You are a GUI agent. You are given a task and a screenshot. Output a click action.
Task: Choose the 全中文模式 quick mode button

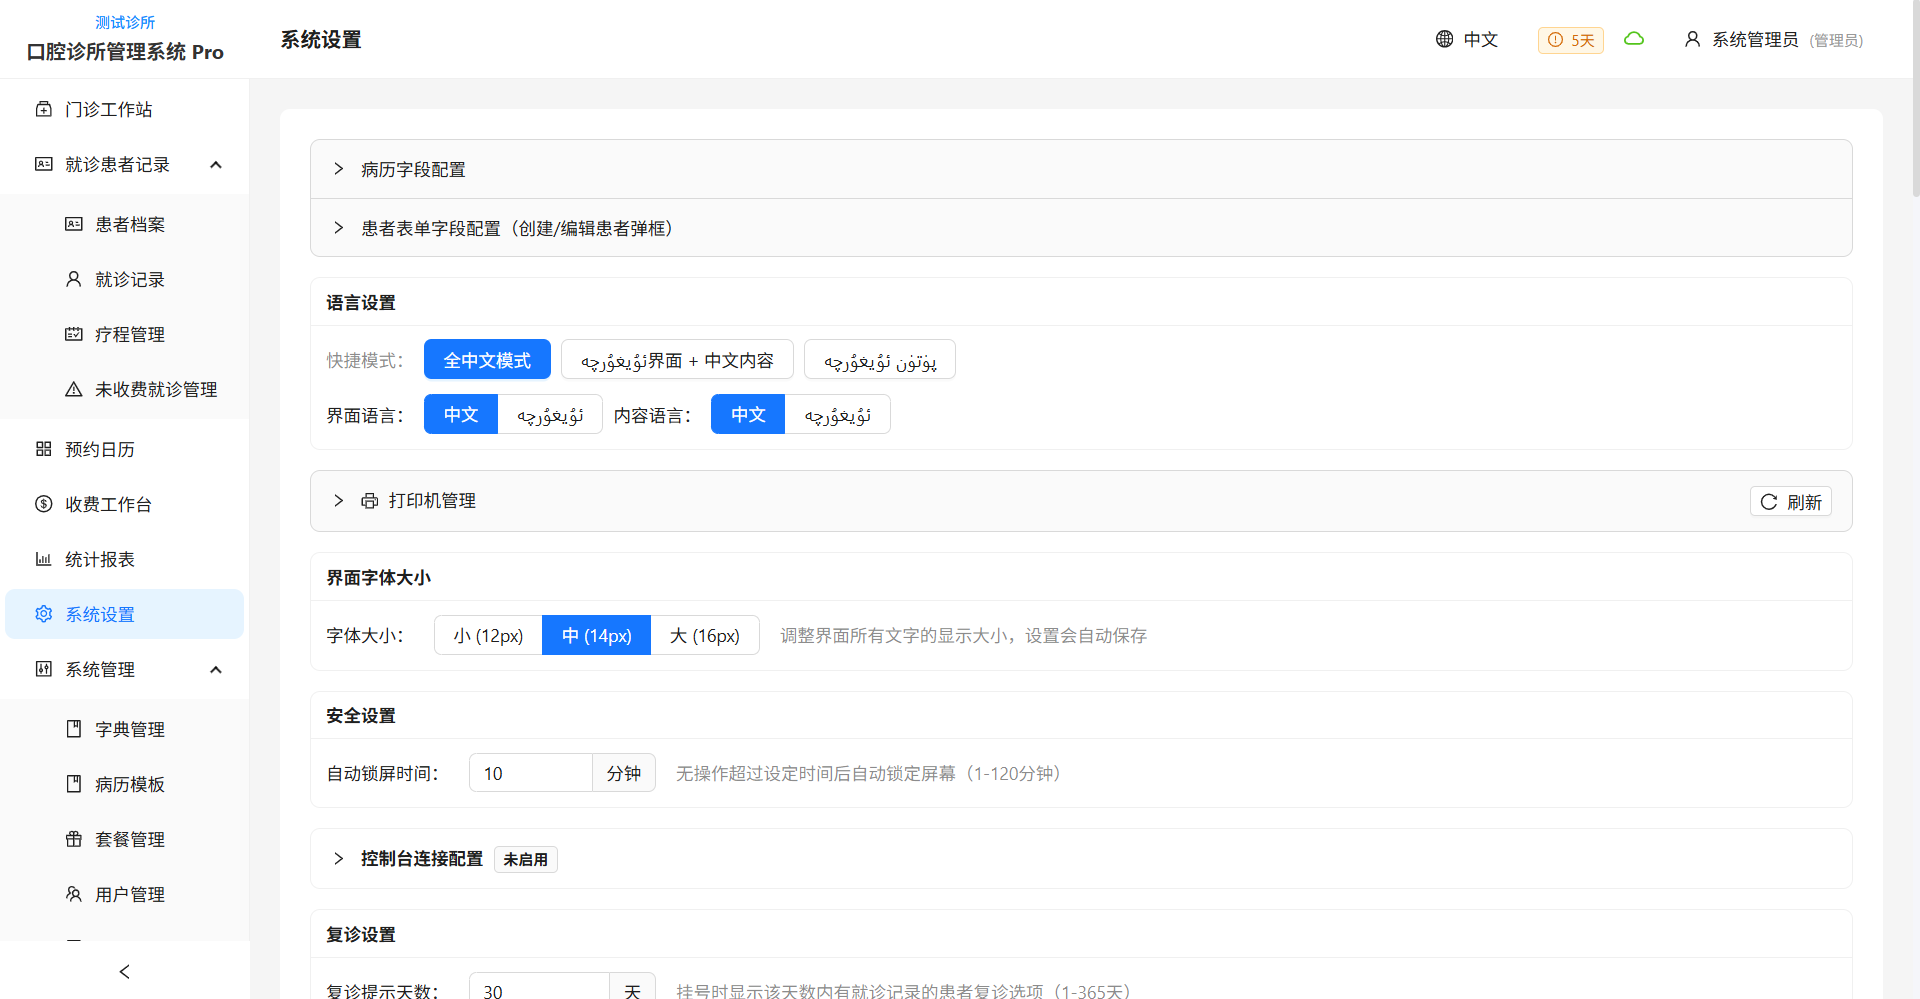pos(487,360)
